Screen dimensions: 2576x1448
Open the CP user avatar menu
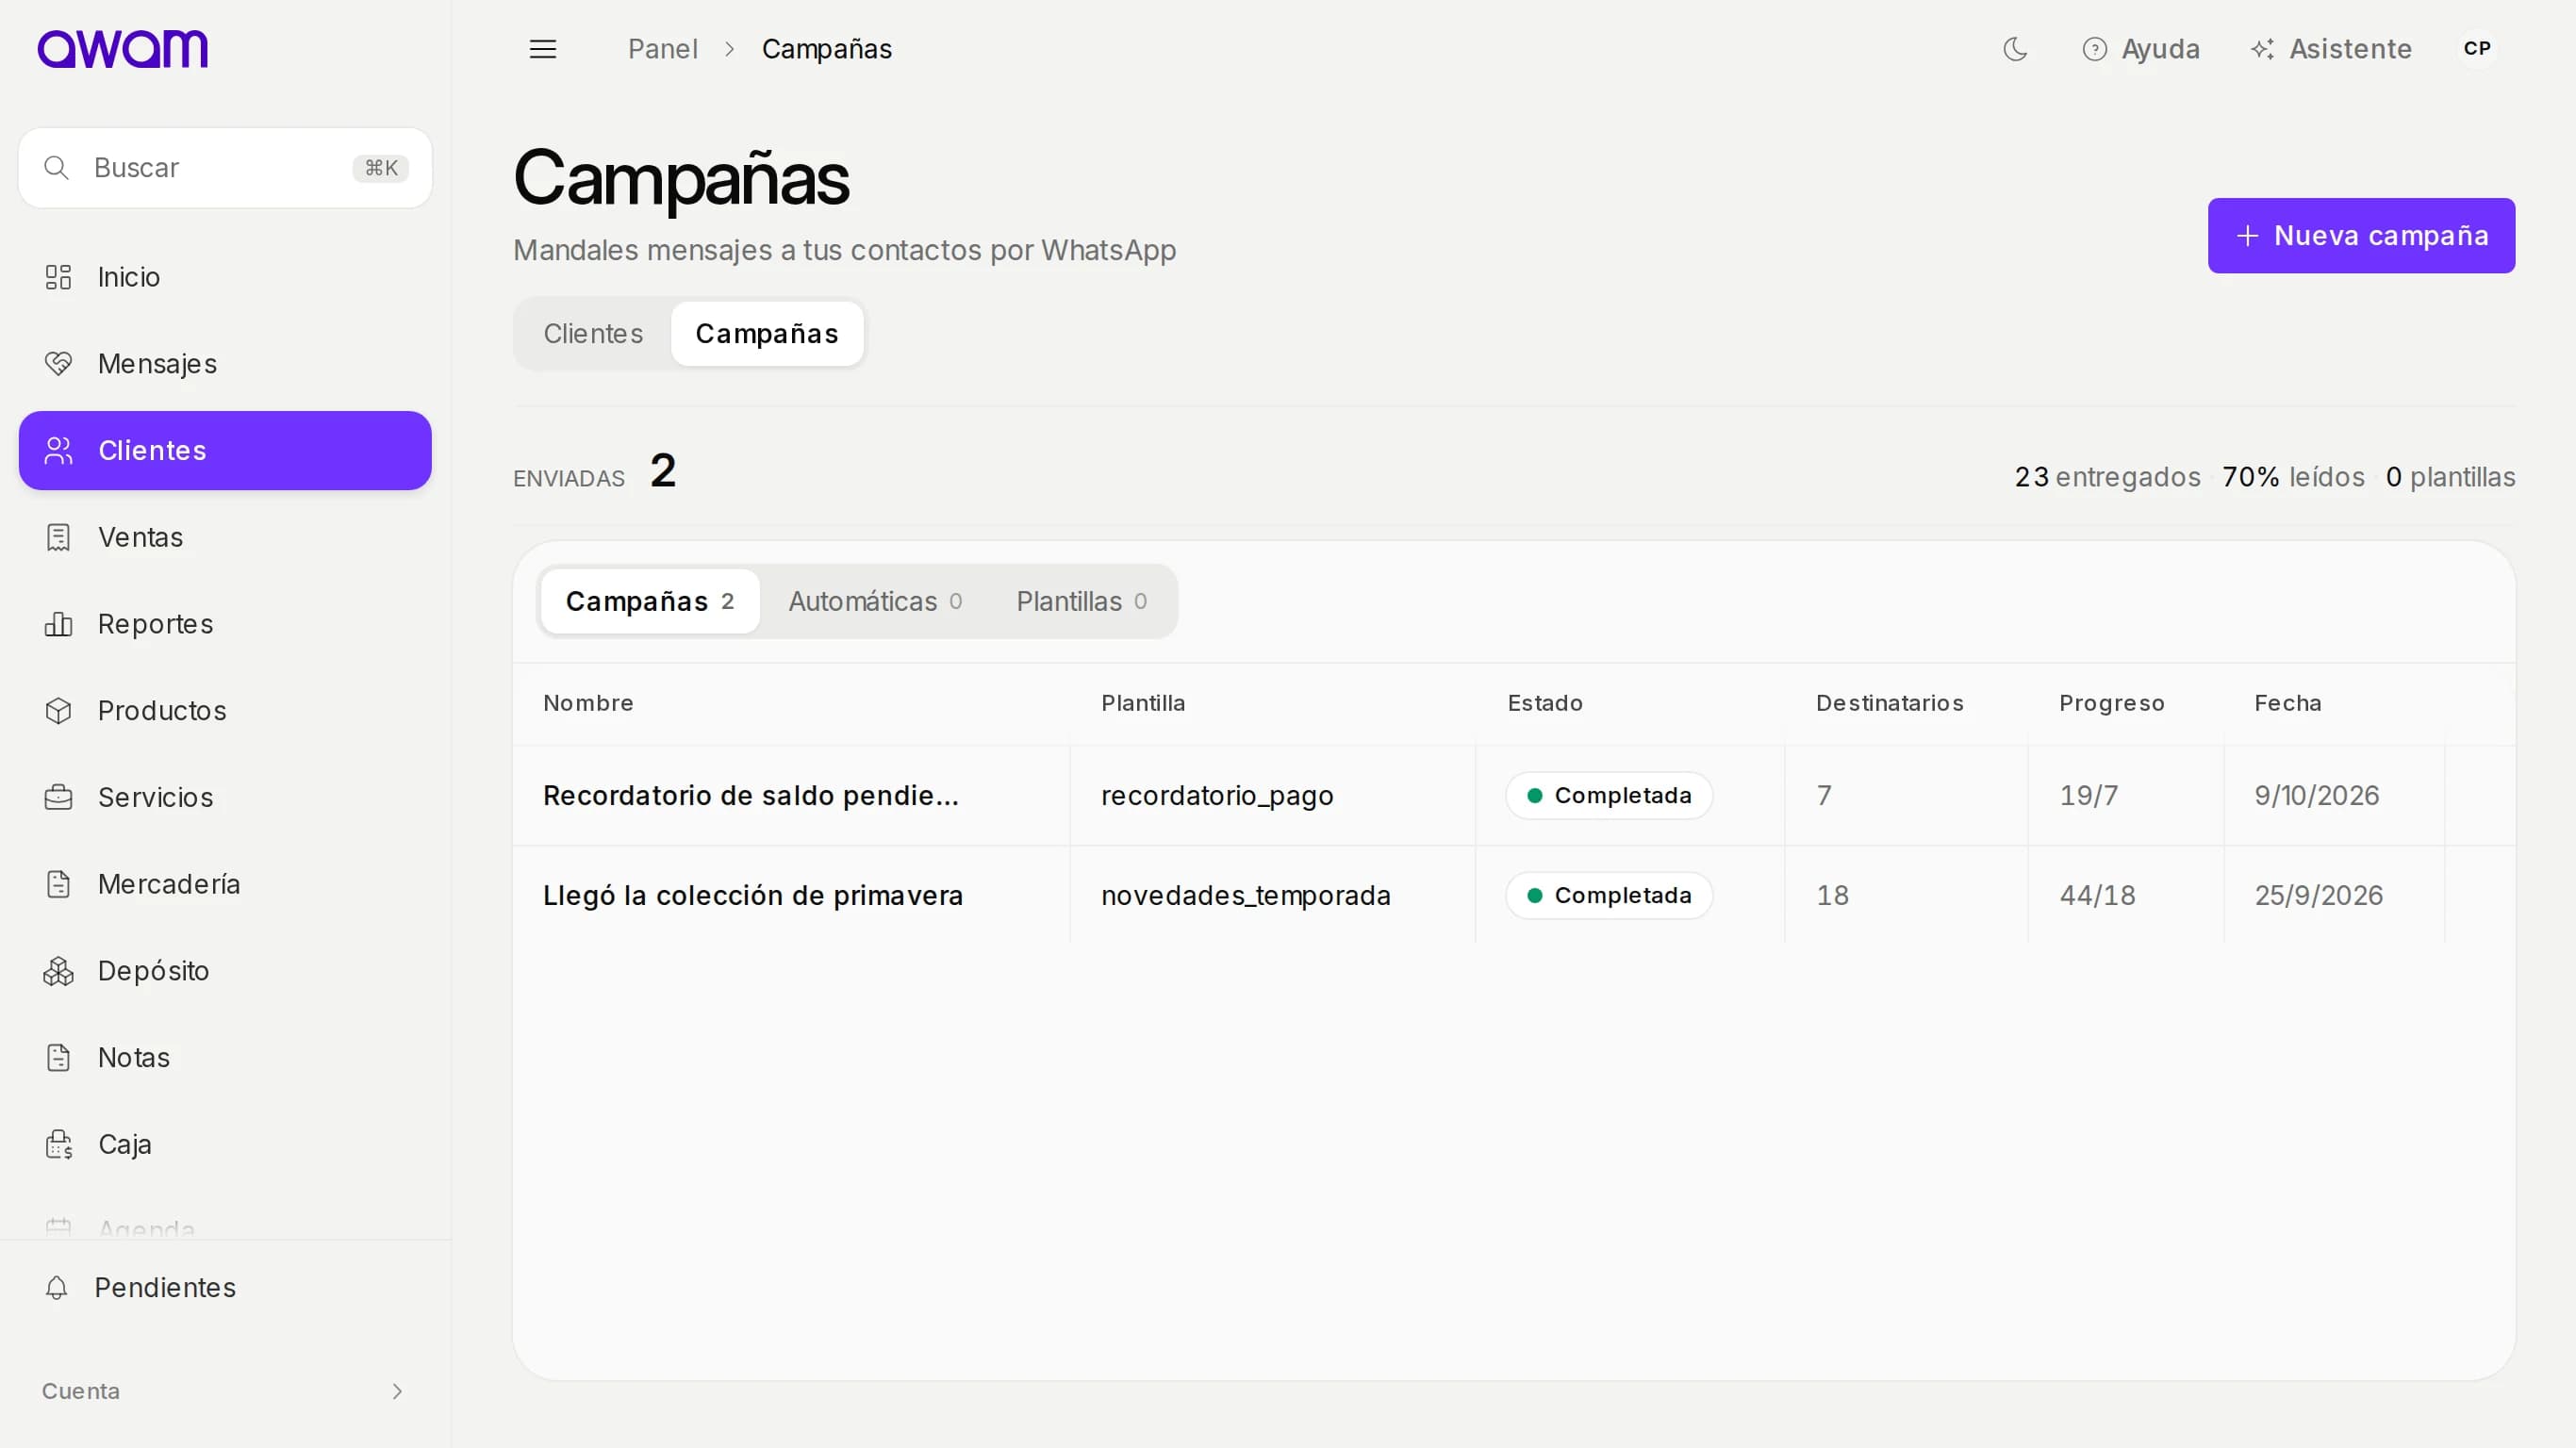click(2477, 49)
